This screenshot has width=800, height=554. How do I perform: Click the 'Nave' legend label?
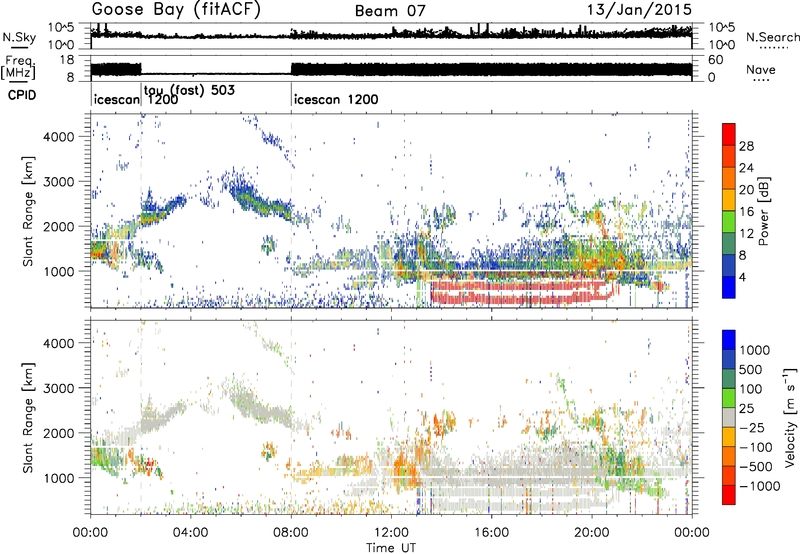(x=761, y=69)
